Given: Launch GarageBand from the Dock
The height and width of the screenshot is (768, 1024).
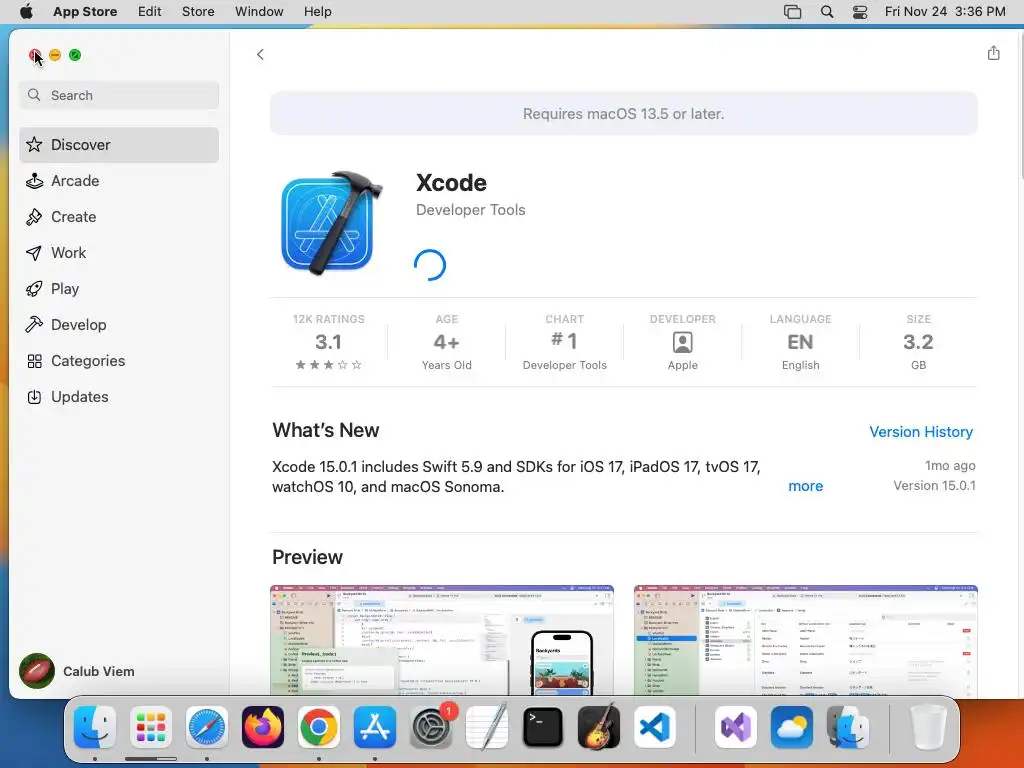Looking at the screenshot, I should 599,726.
